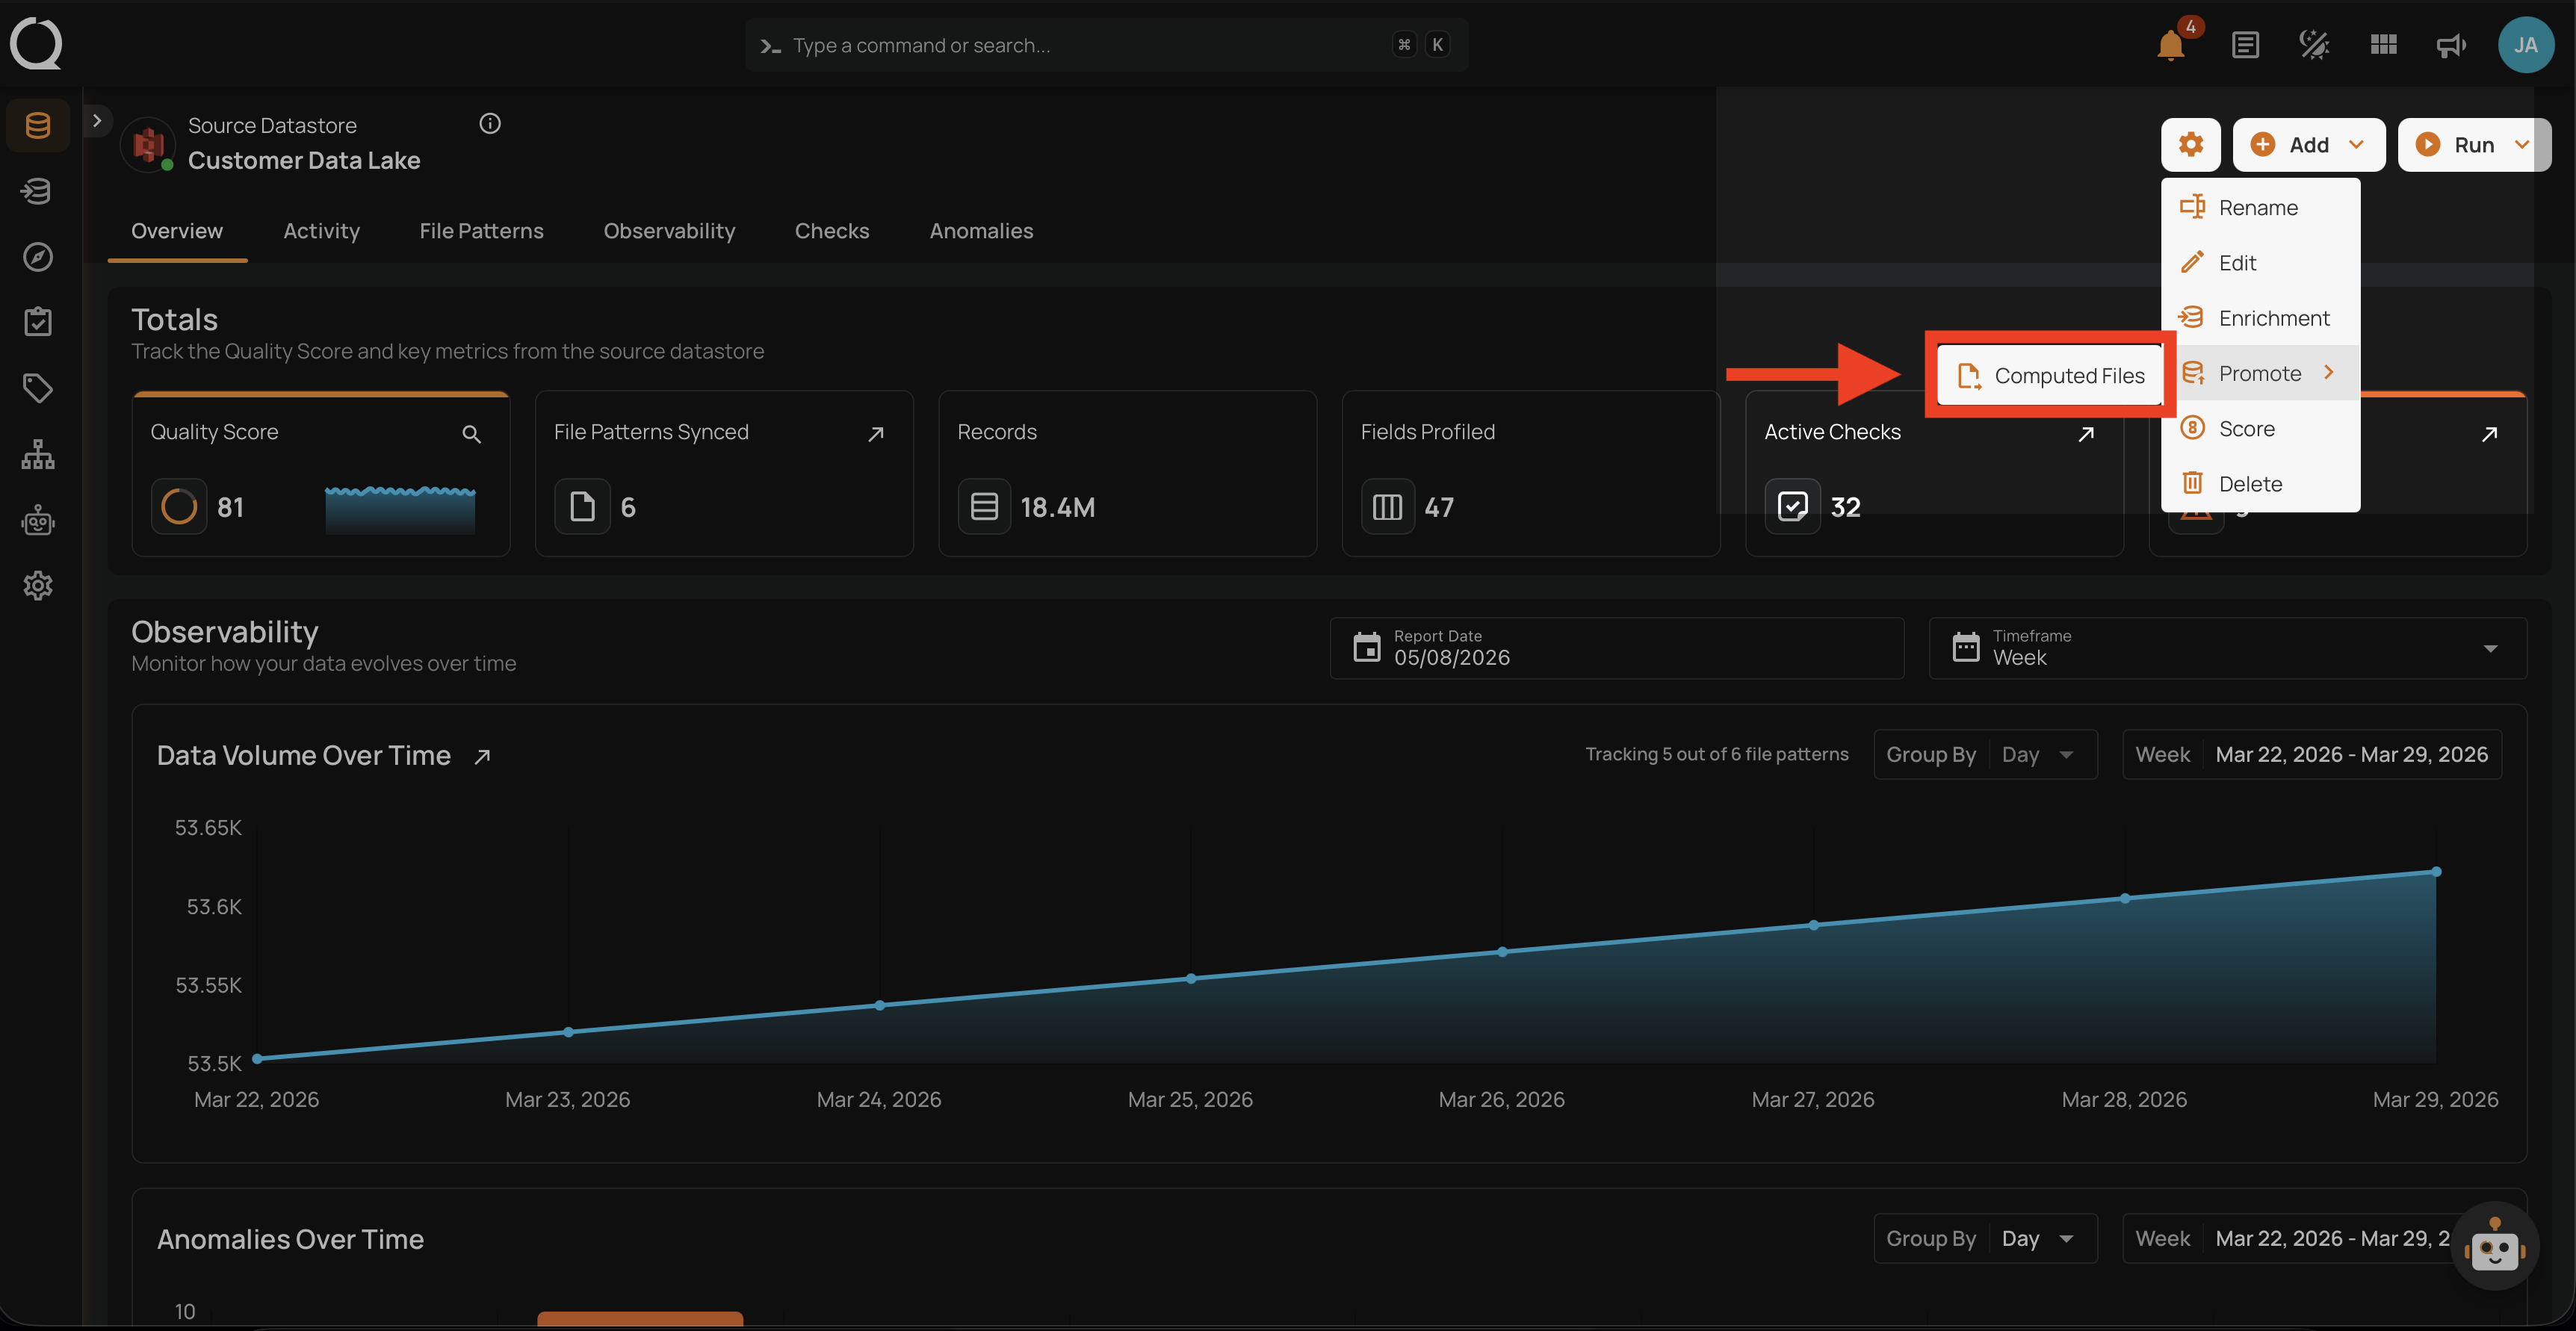Choose Delete from settings menu
The width and height of the screenshot is (2576, 1331).
click(2260, 484)
